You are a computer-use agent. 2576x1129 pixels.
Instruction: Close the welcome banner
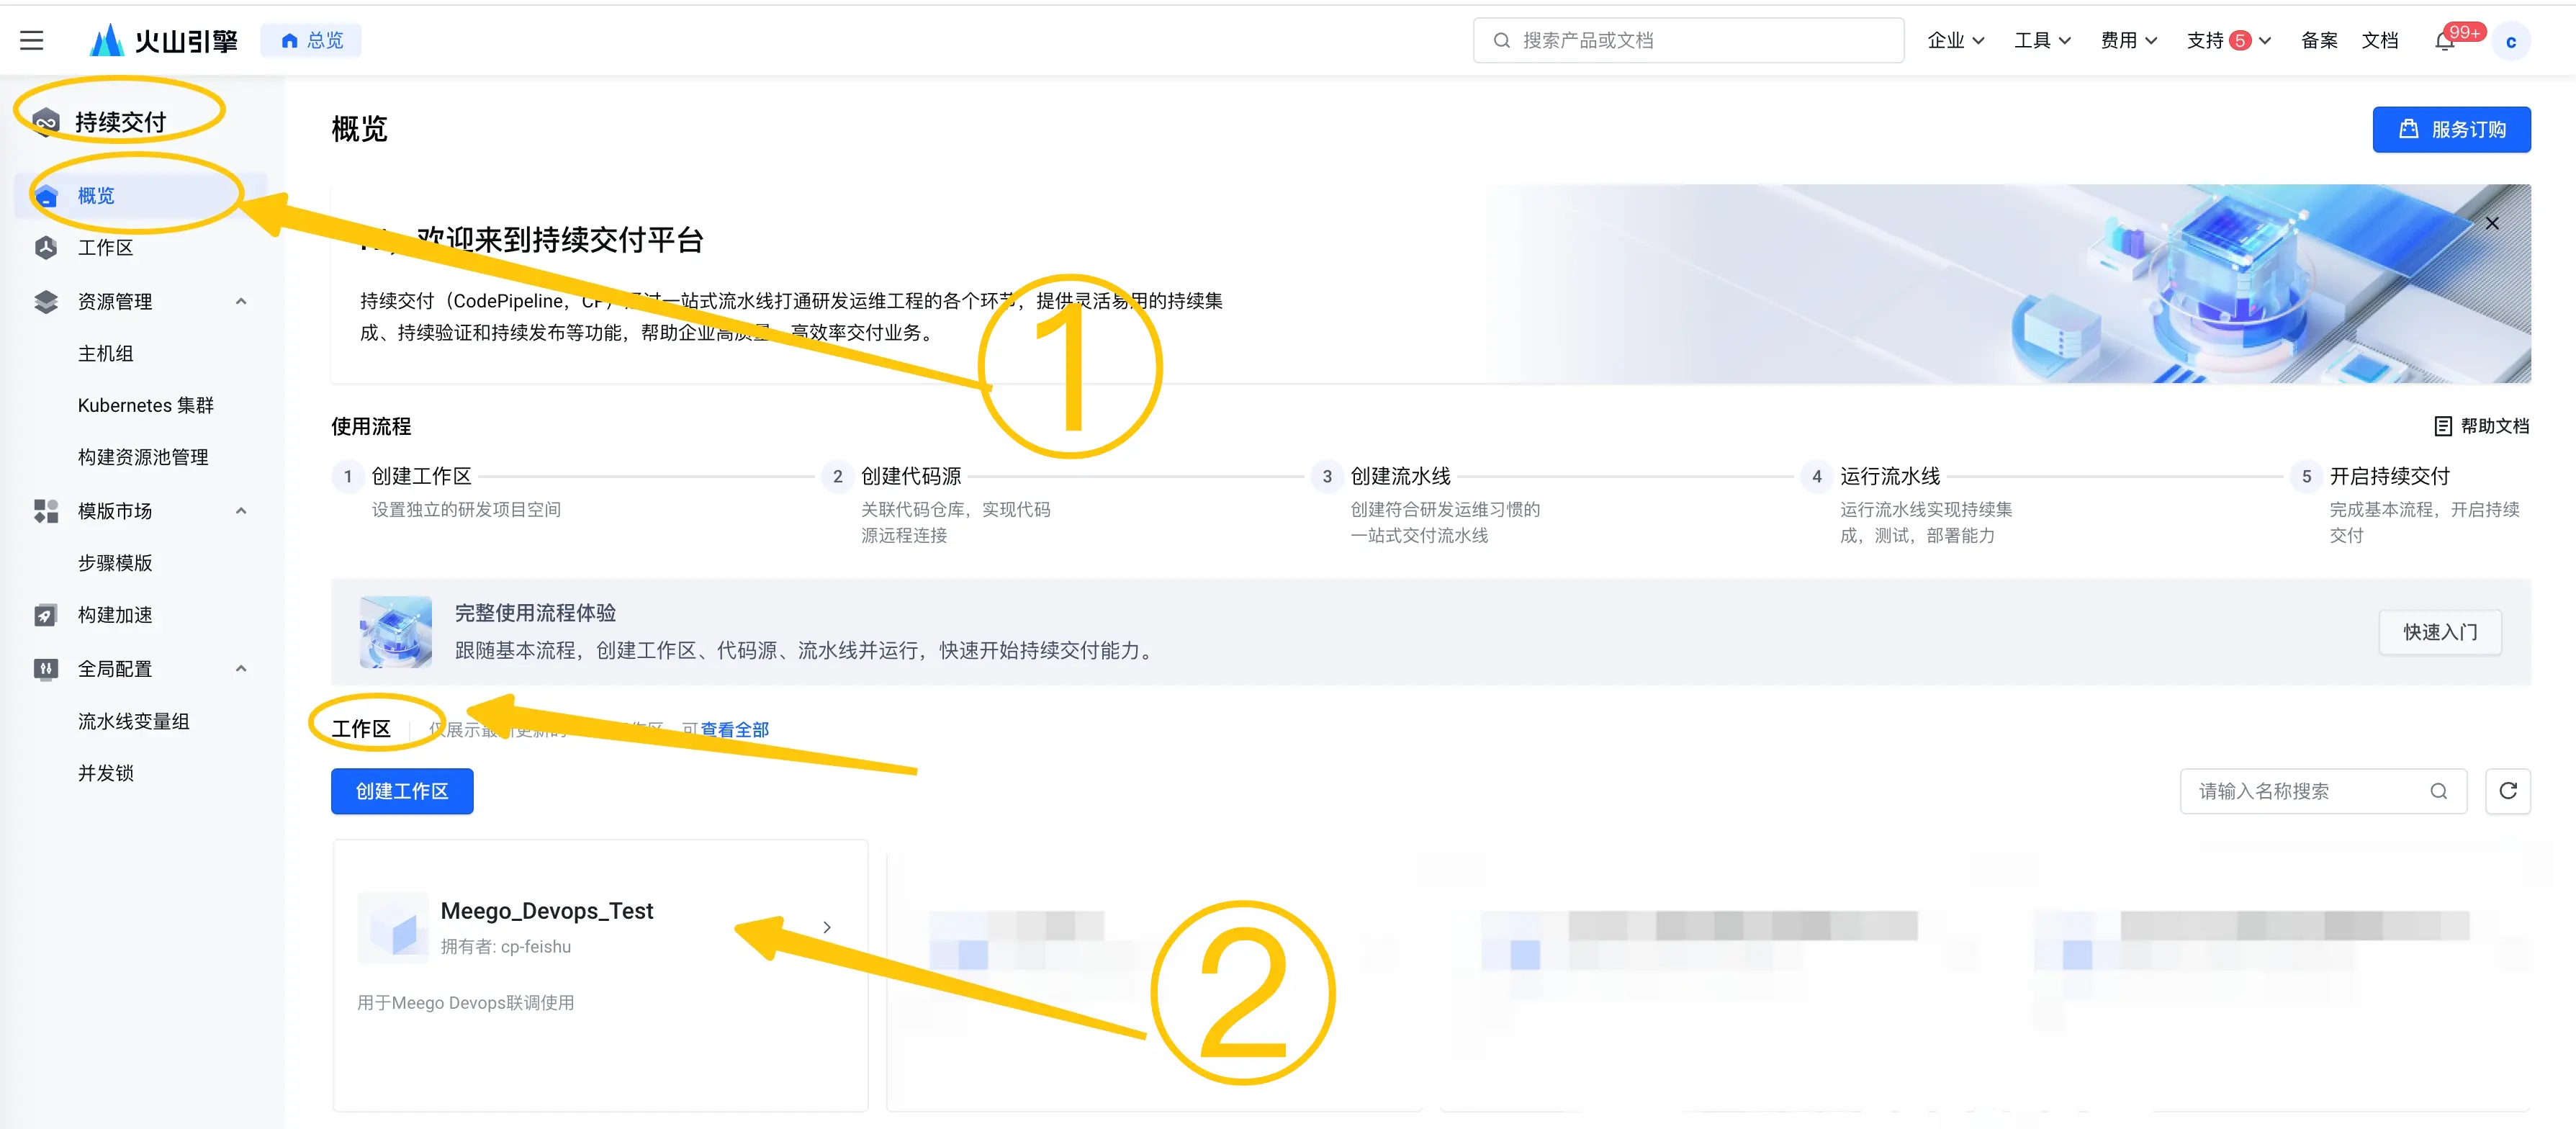tap(2492, 223)
